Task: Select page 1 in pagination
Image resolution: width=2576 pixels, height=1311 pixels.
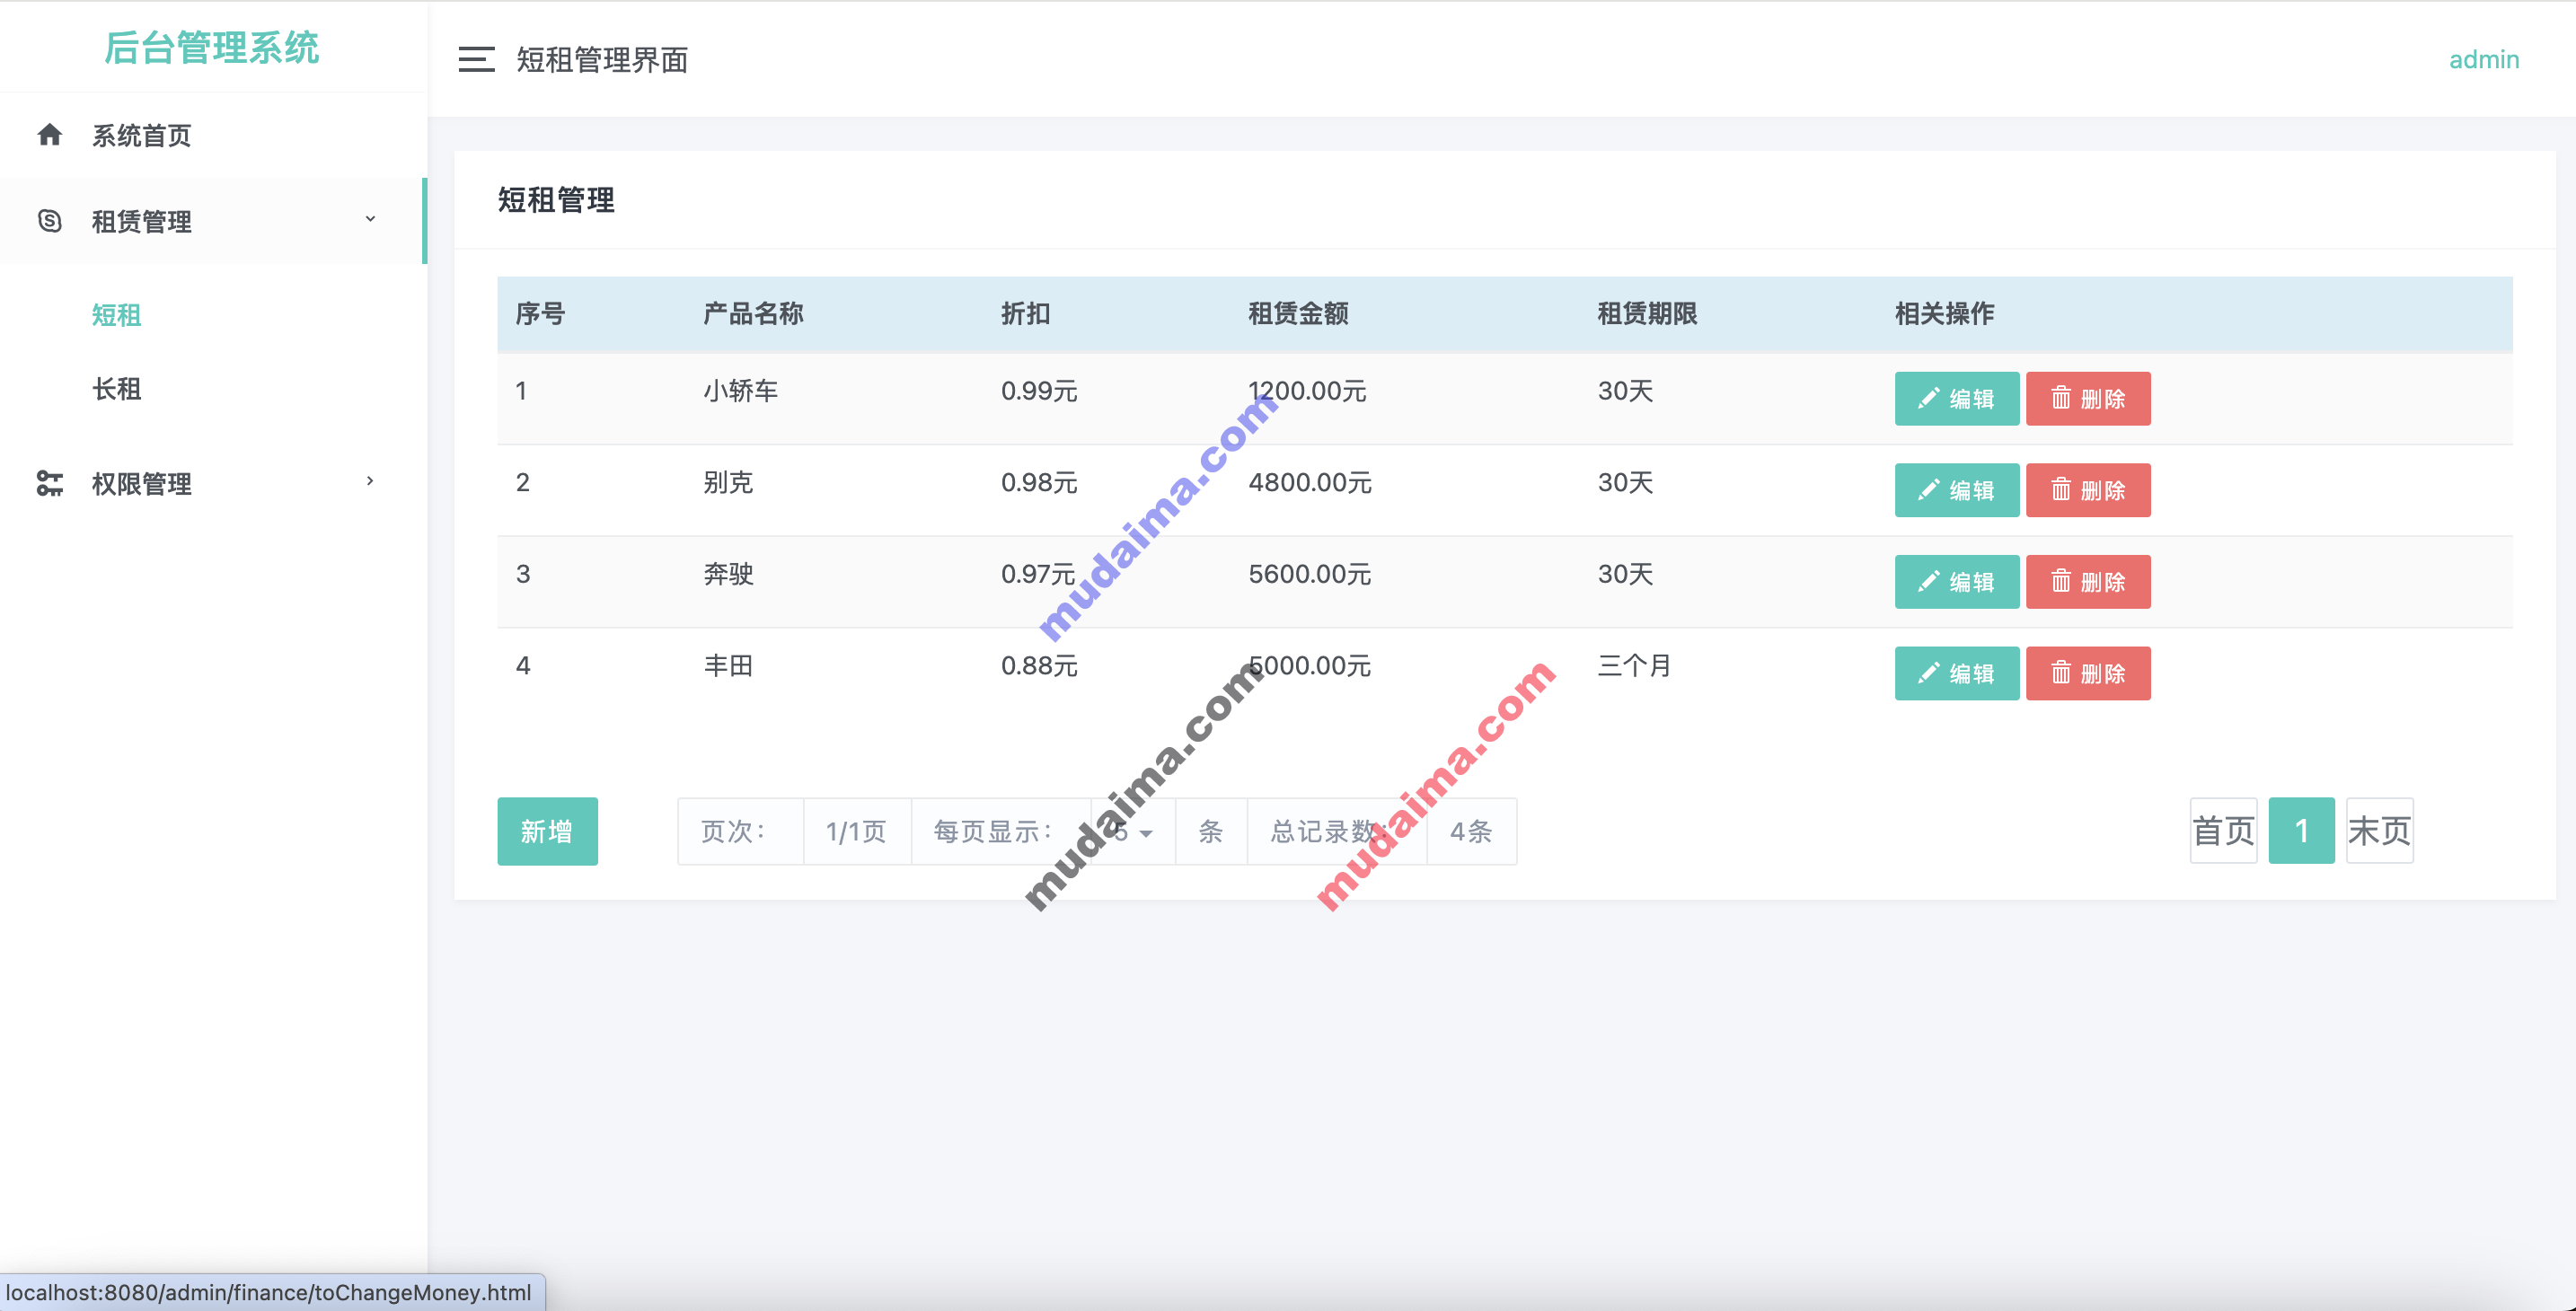Action: pos(2302,831)
